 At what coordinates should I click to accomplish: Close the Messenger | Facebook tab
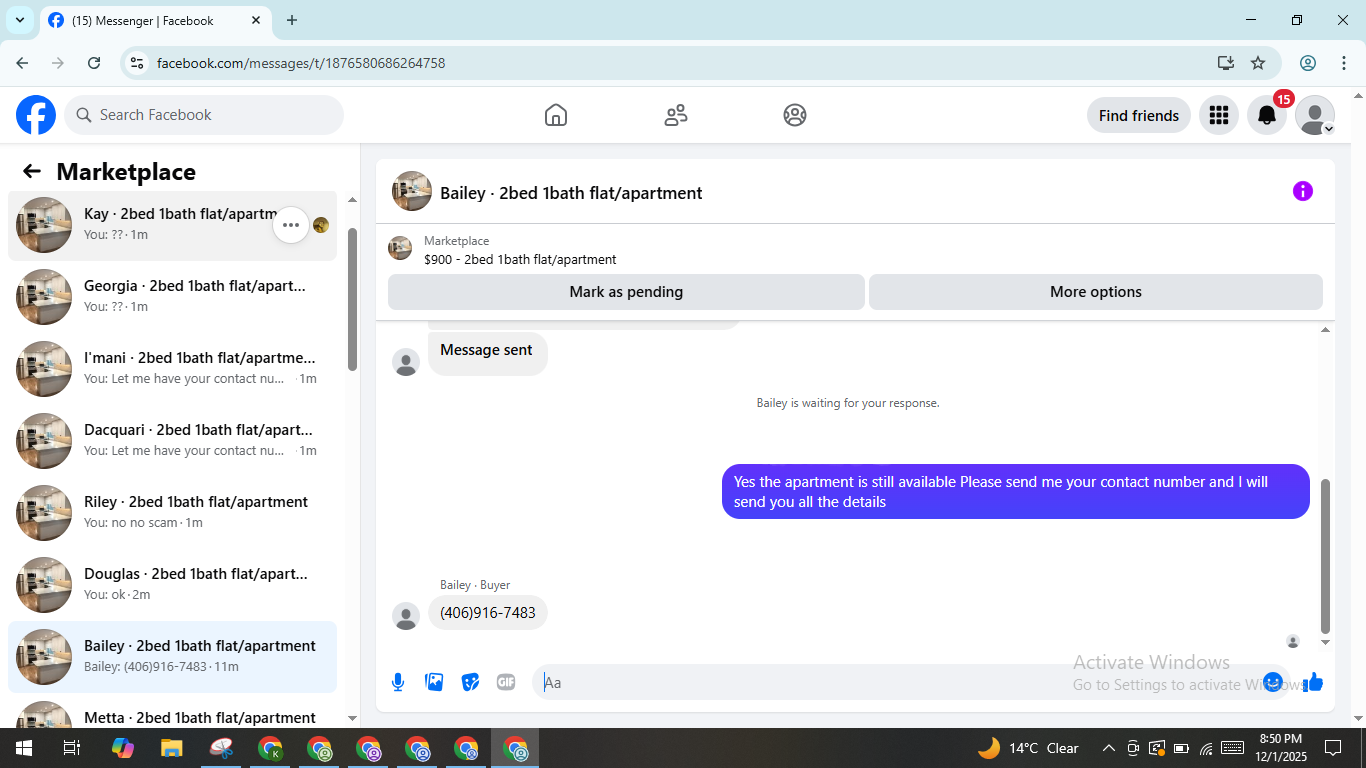tap(256, 20)
